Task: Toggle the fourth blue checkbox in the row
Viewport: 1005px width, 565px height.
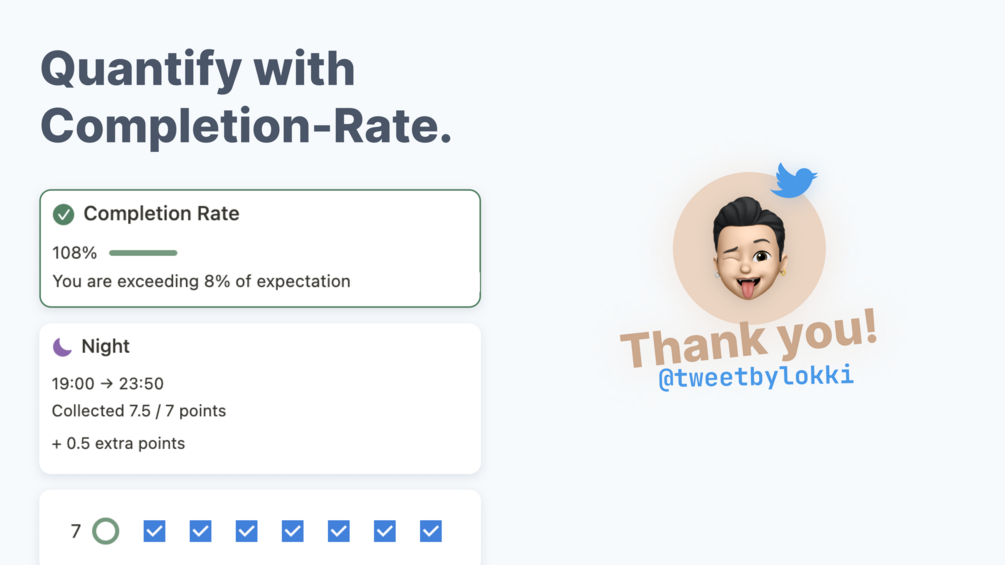Action: 293,531
